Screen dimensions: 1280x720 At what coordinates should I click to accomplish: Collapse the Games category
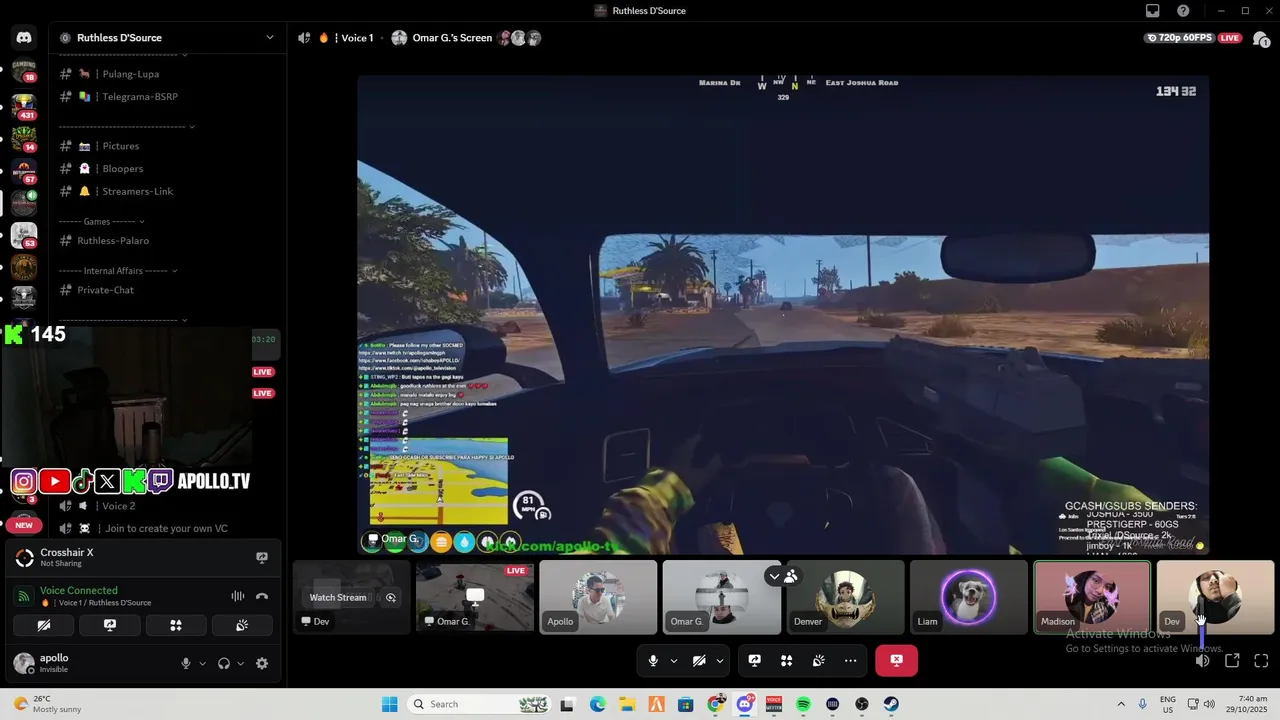(102, 221)
